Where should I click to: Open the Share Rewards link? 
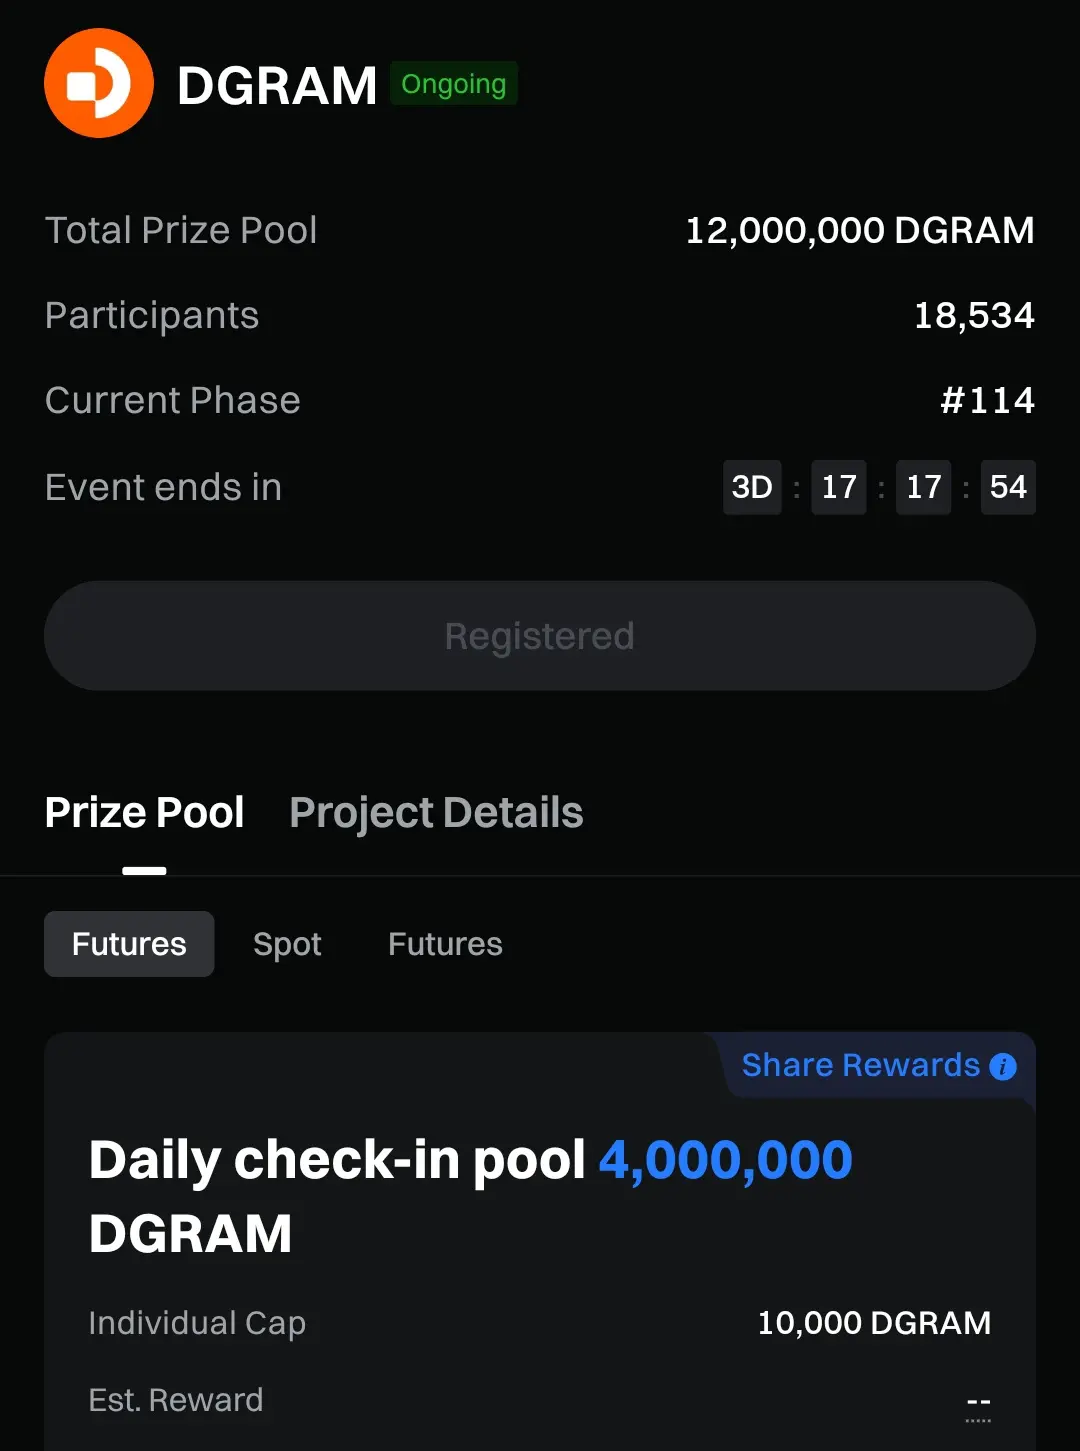(x=861, y=1066)
